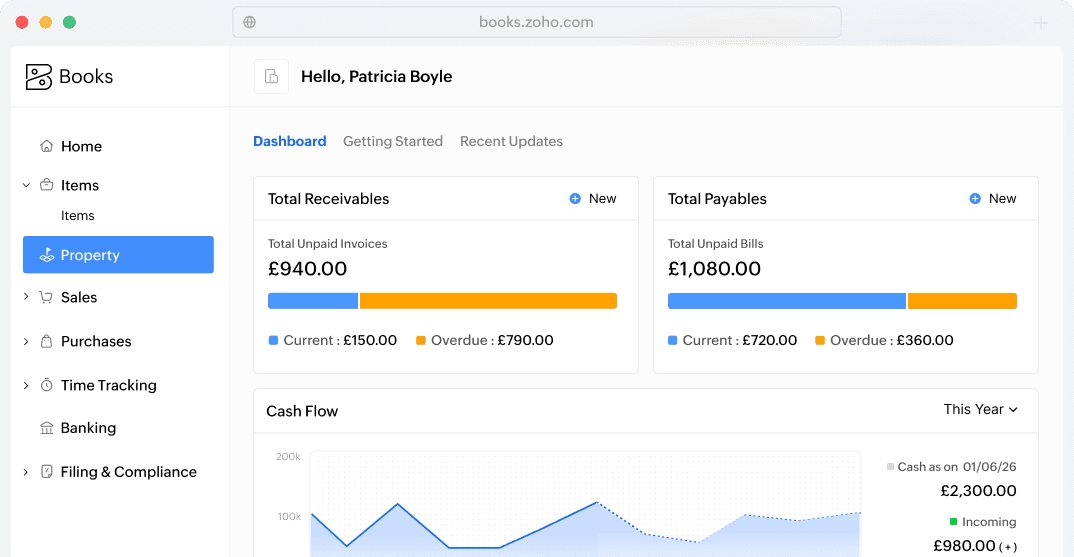Click the receivables Current blue legend square
Image resolution: width=1074 pixels, height=557 pixels.
pyautogui.click(x=273, y=341)
